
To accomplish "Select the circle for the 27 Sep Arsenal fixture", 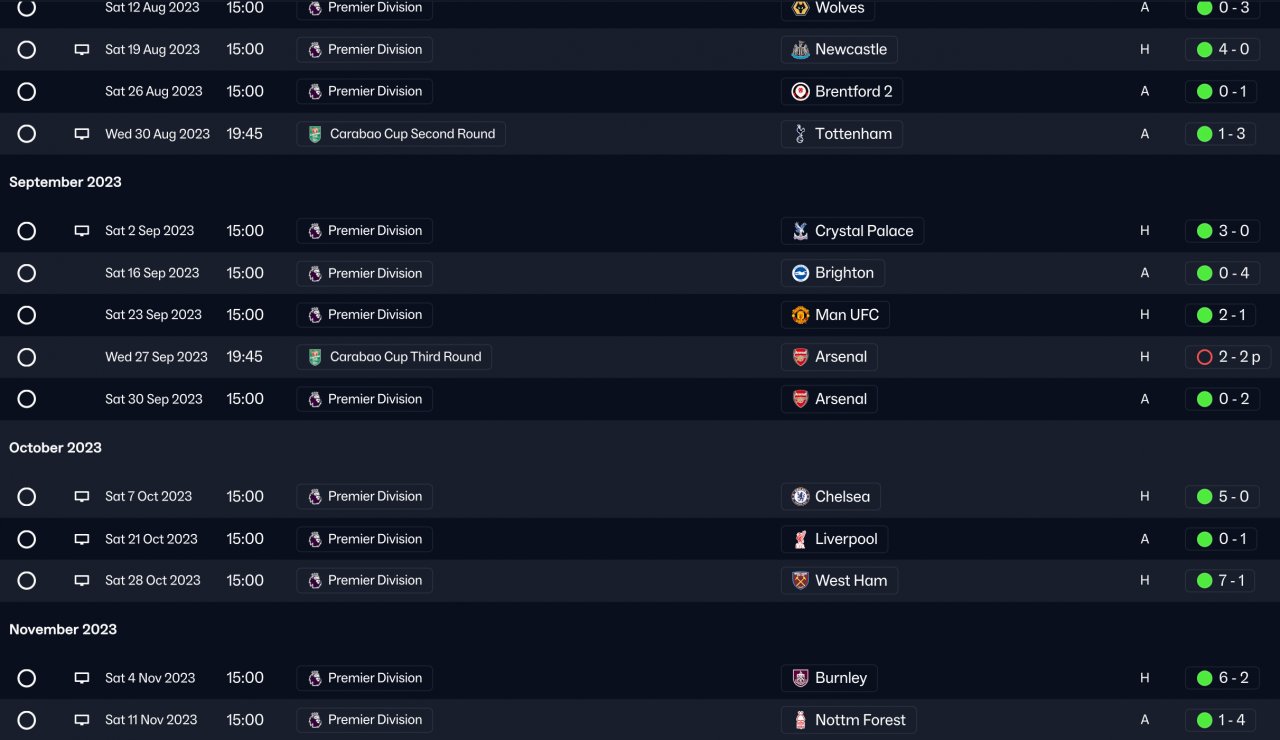I will pyautogui.click(x=27, y=357).
